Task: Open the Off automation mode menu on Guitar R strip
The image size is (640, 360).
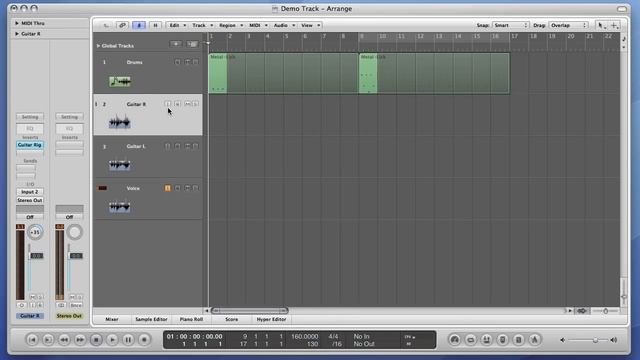Action: [x=30, y=217]
